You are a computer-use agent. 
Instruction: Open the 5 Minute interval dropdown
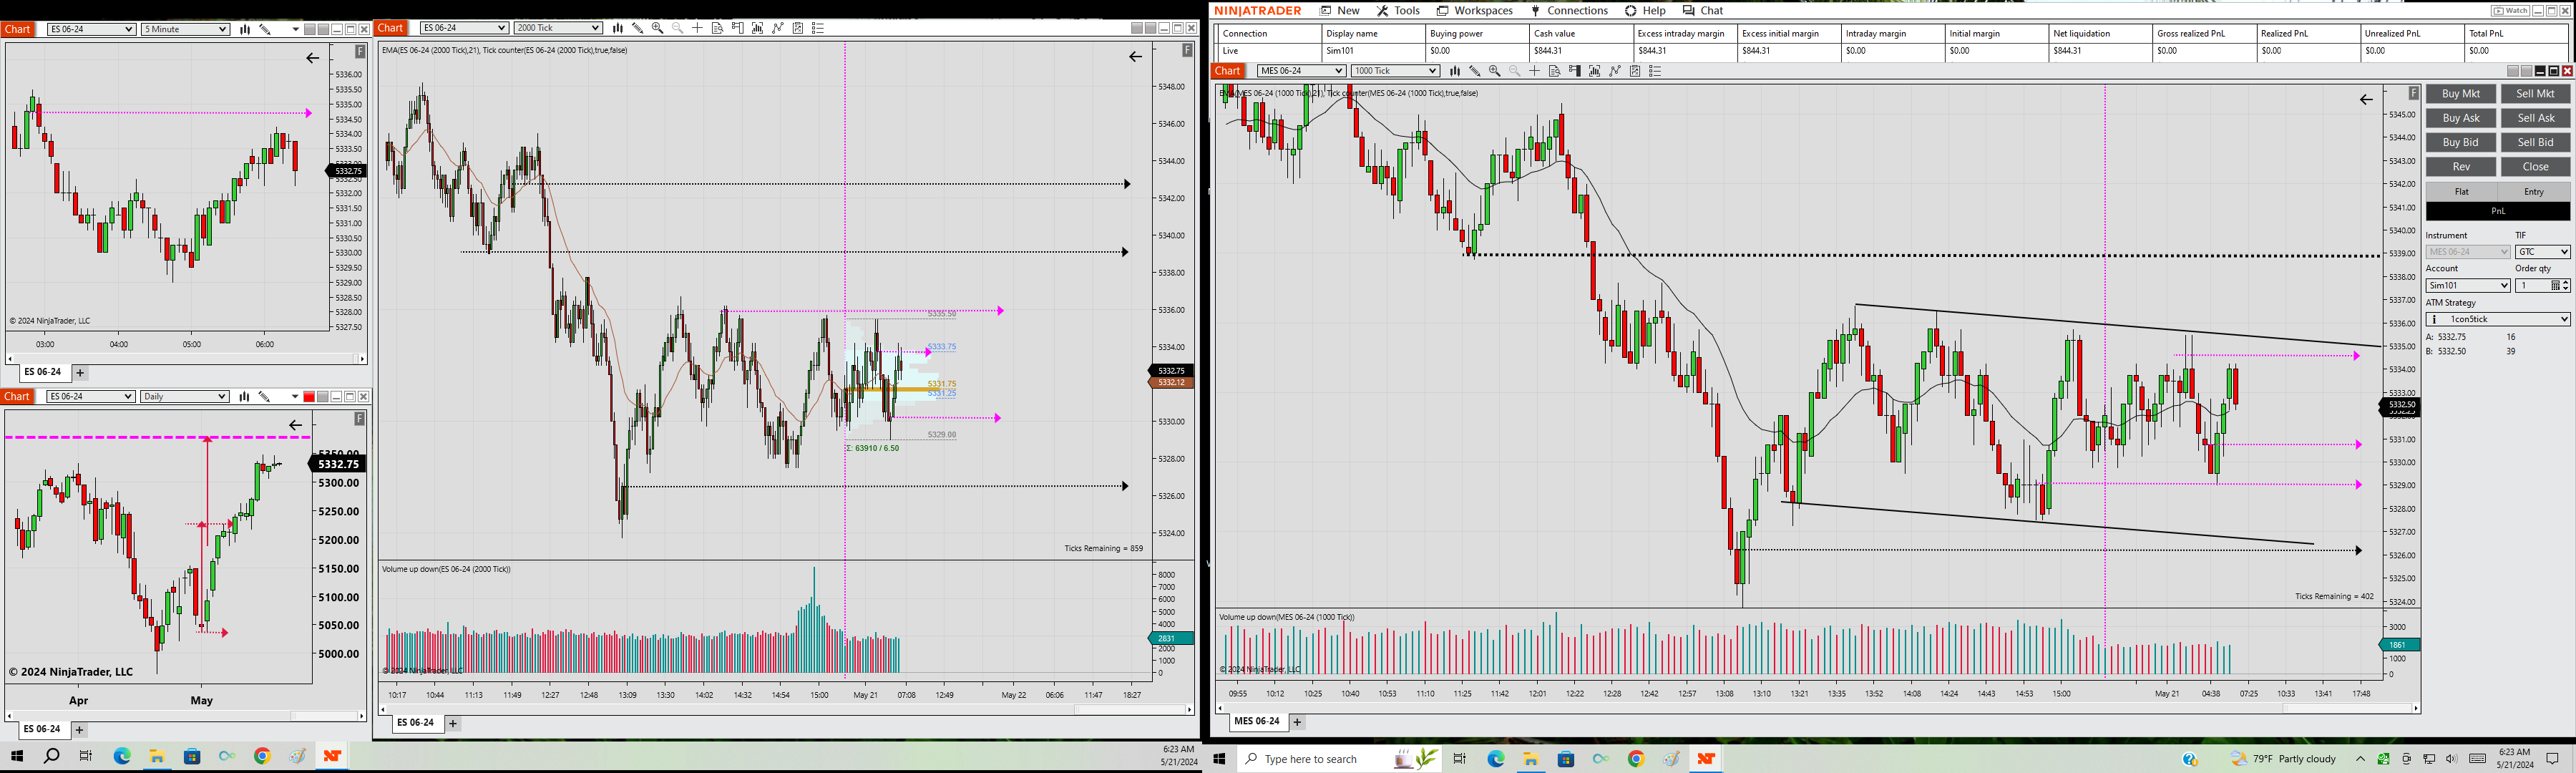[185, 30]
